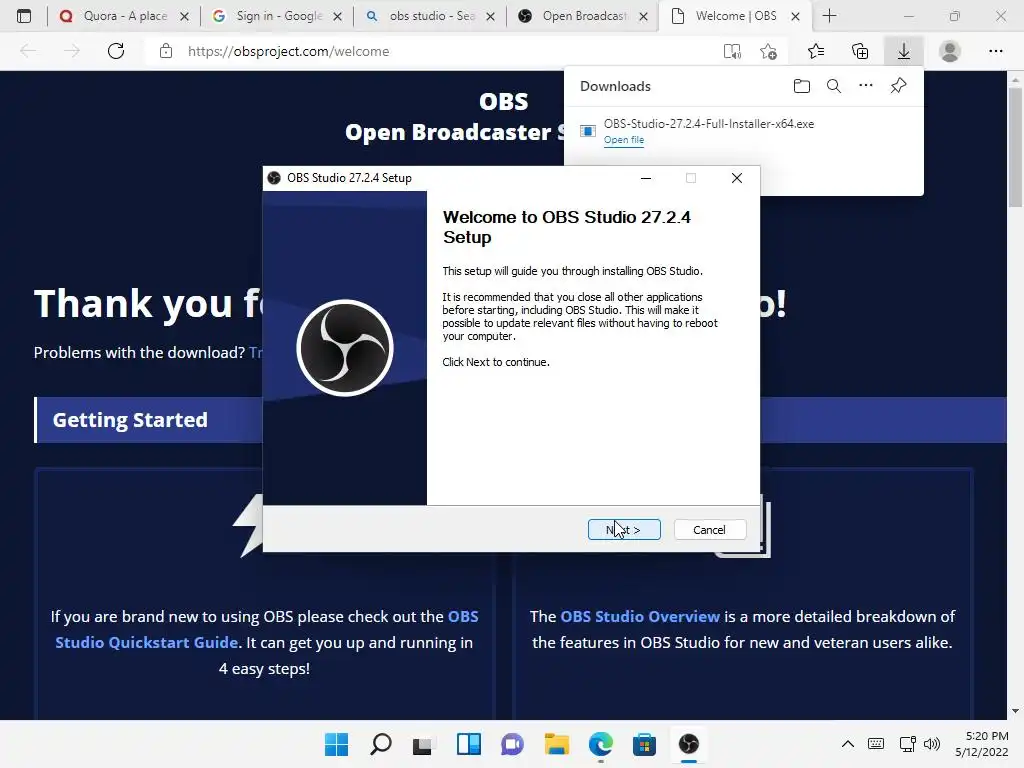
Task: Click OBS-Studio-27.2.4-Full-Installer-x64.exe file name
Action: pos(709,124)
